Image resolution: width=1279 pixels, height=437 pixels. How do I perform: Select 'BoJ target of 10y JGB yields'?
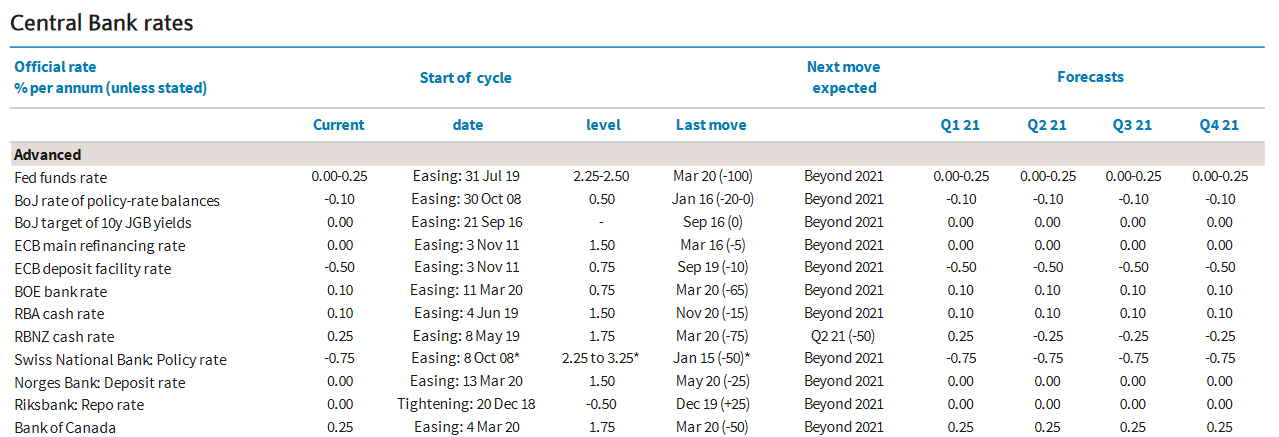click(x=103, y=222)
